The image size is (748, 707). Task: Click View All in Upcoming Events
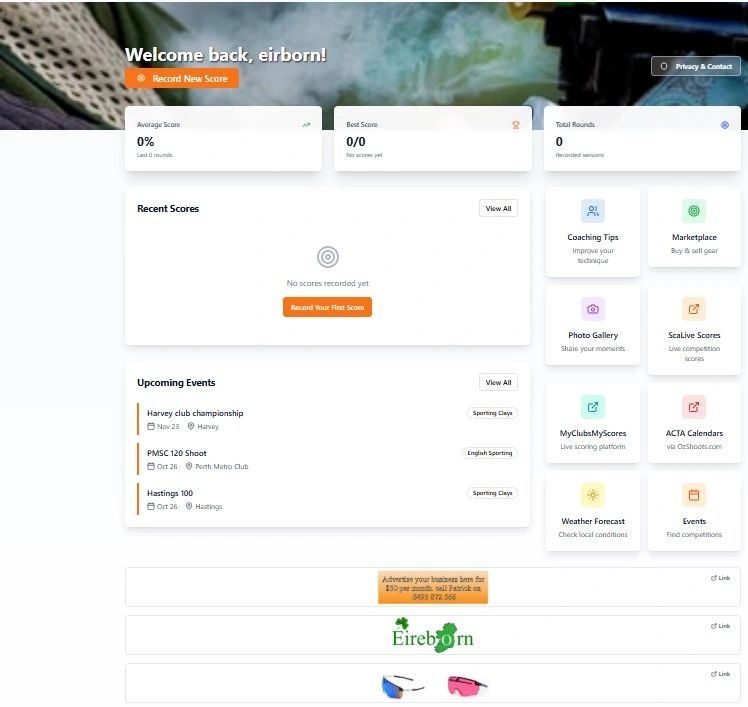[x=498, y=382]
